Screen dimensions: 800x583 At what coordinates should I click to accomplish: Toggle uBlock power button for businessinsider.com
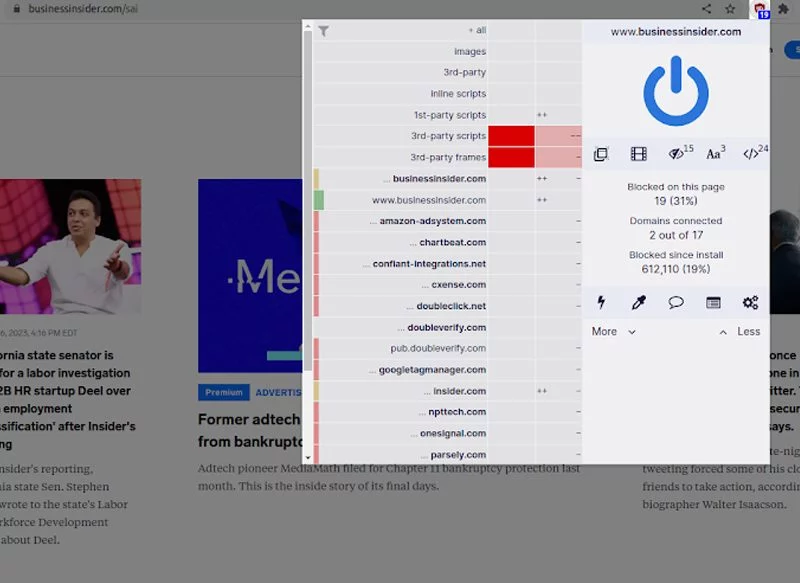click(x=676, y=90)
